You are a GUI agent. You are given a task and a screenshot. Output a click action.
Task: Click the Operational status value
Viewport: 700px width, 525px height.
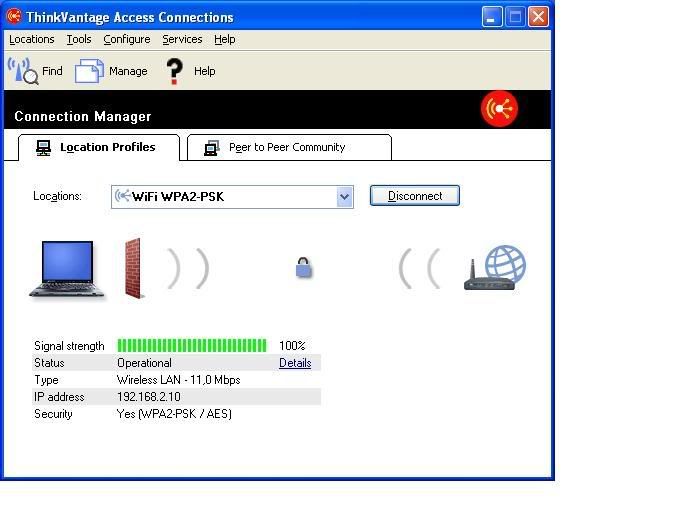144,363
